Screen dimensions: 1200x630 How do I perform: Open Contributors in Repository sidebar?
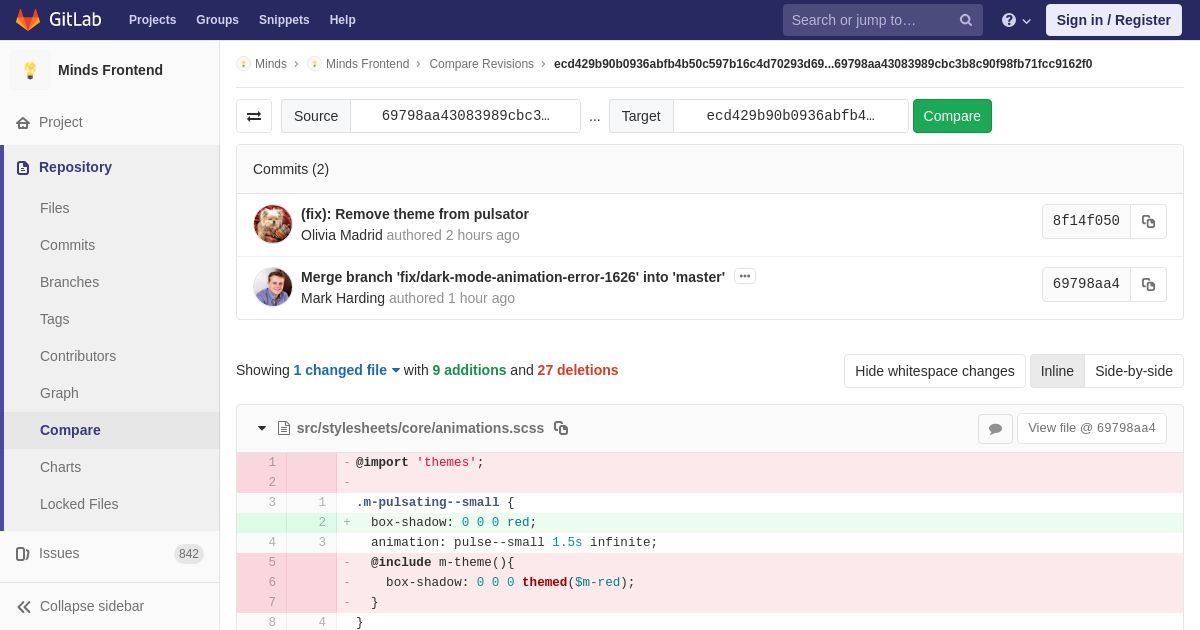(78, 356)
